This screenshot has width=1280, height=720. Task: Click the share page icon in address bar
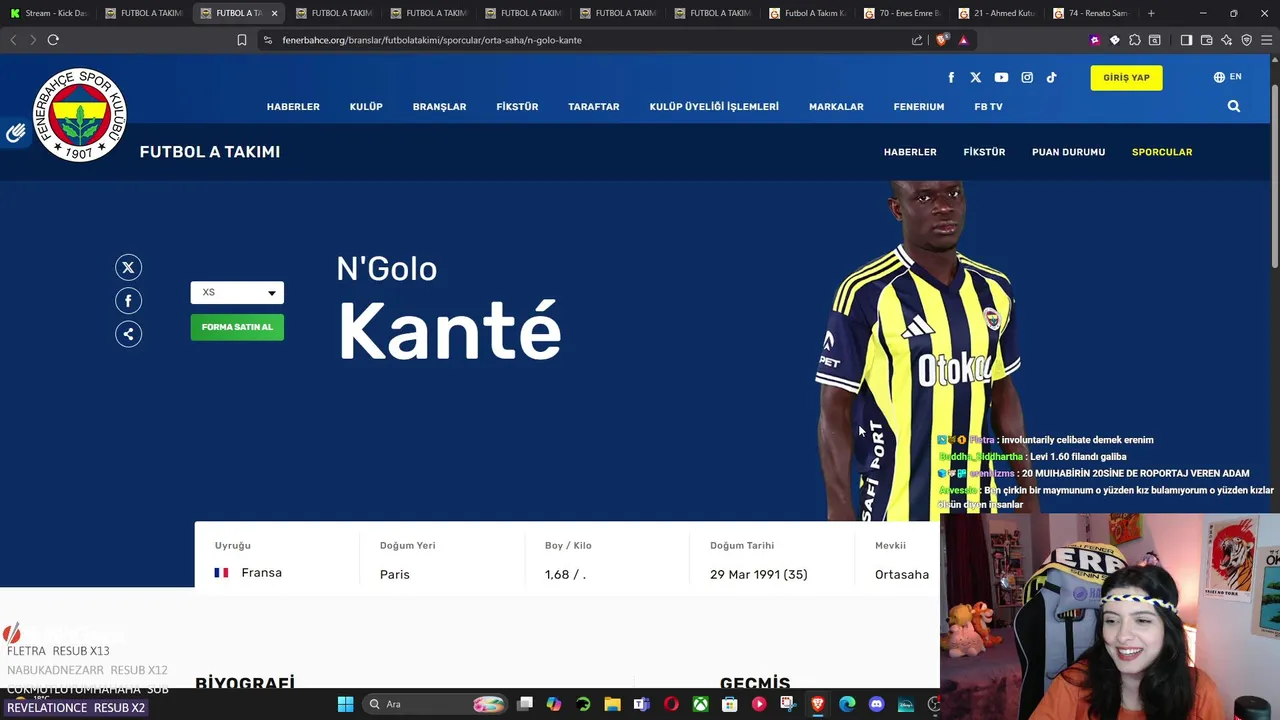click(917, 40)
